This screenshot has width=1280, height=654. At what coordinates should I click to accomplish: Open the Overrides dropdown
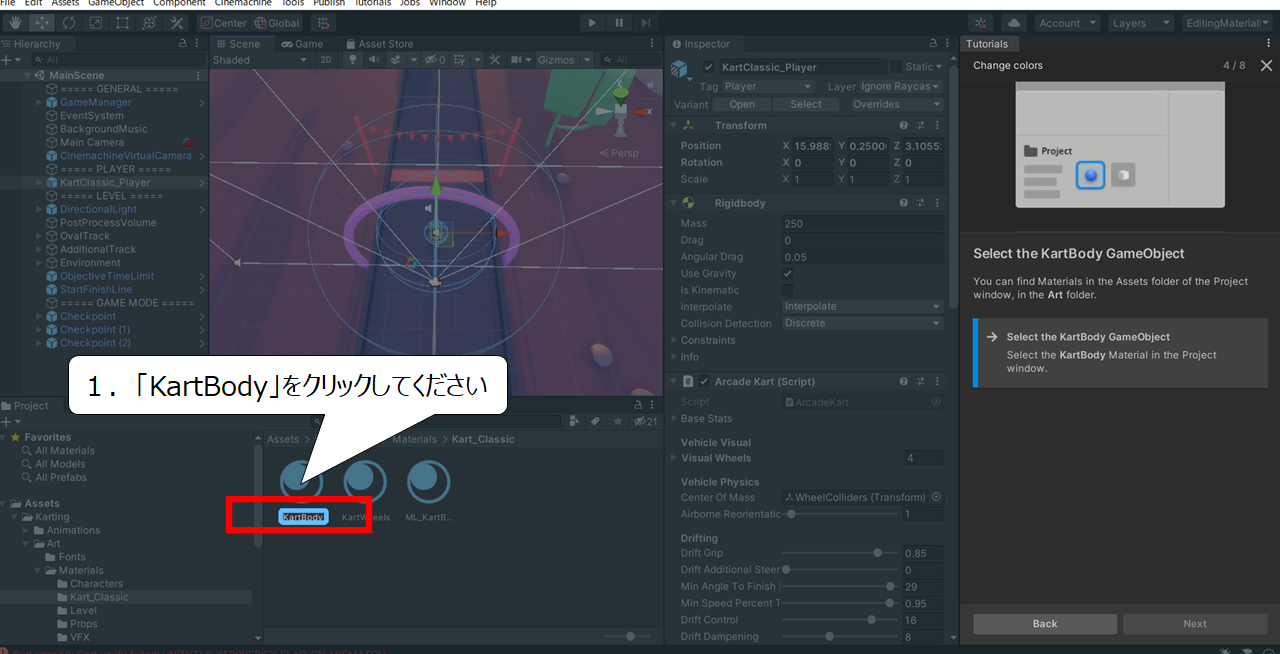click(x=896, y=104)
